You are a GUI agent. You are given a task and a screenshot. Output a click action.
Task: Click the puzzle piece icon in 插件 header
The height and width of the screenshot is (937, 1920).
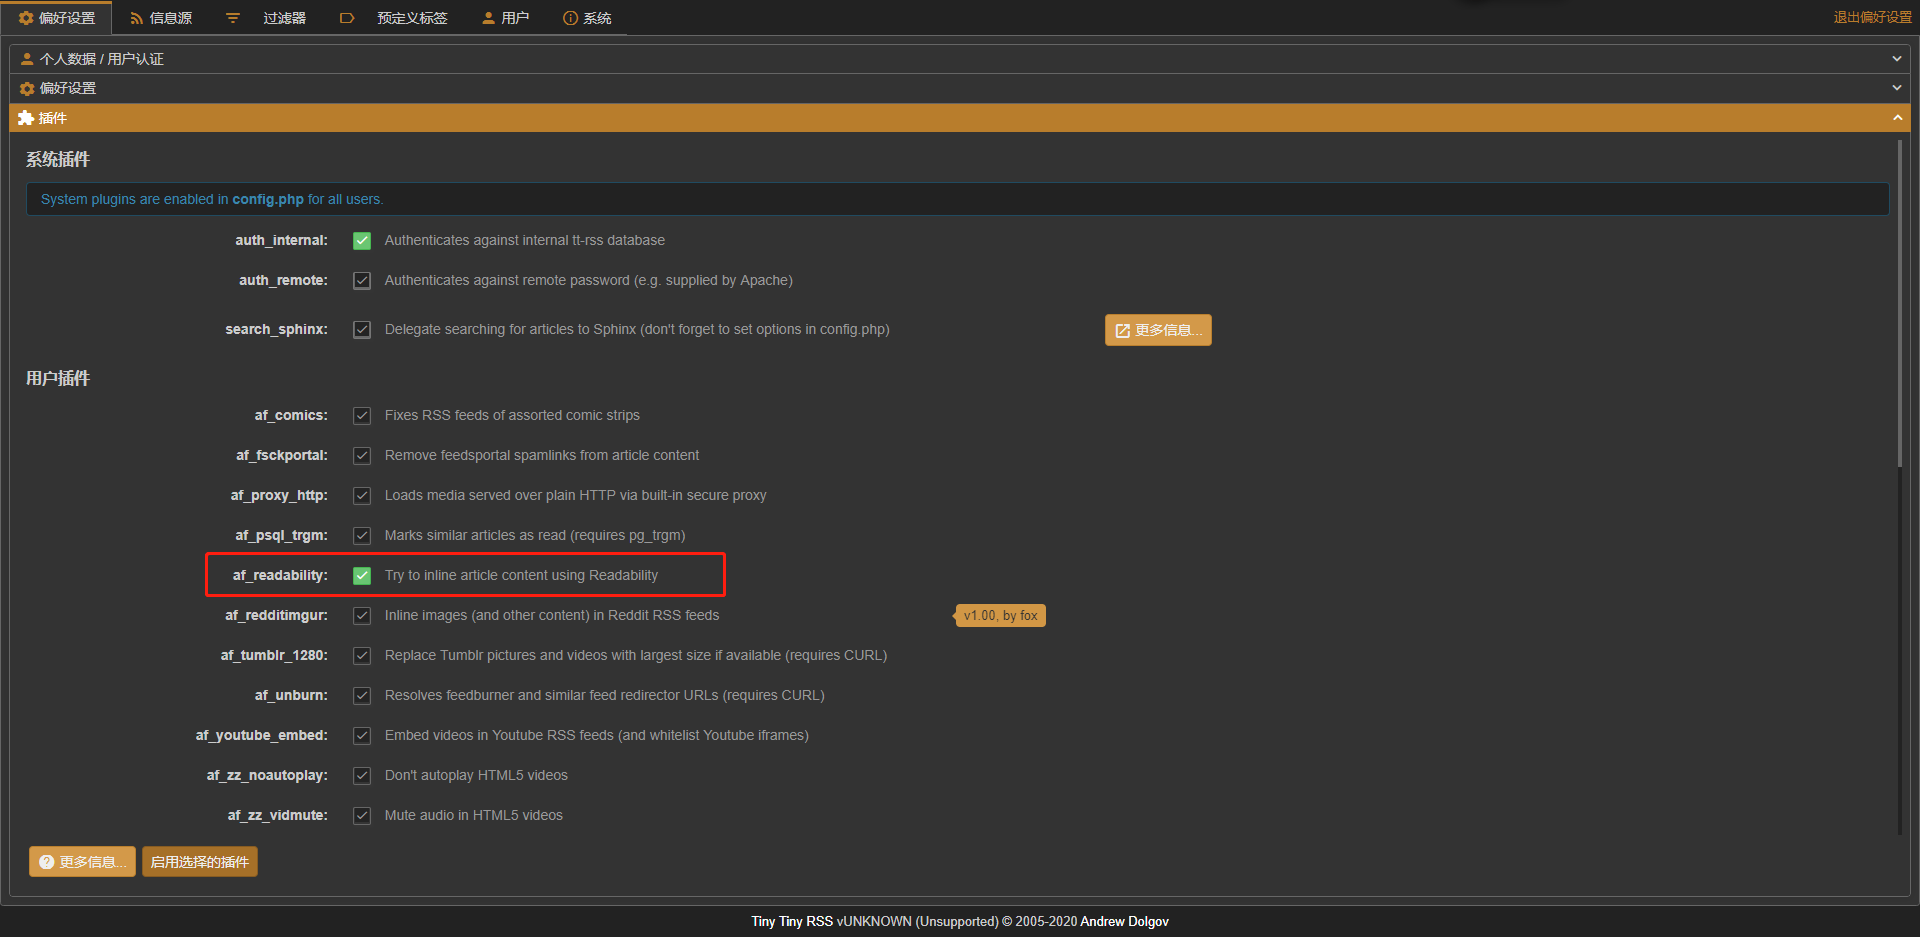point(26,118)
